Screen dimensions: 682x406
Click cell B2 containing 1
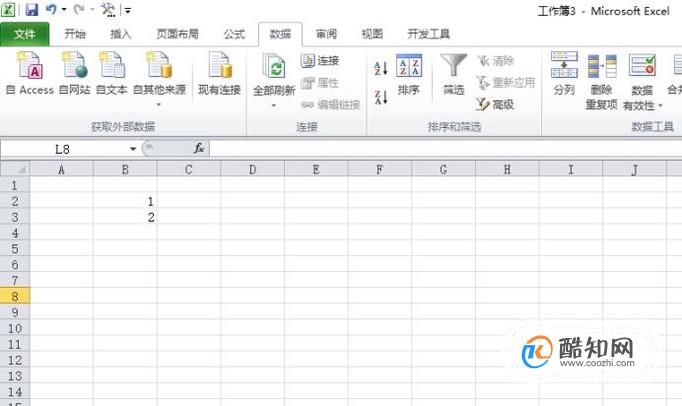125,201
